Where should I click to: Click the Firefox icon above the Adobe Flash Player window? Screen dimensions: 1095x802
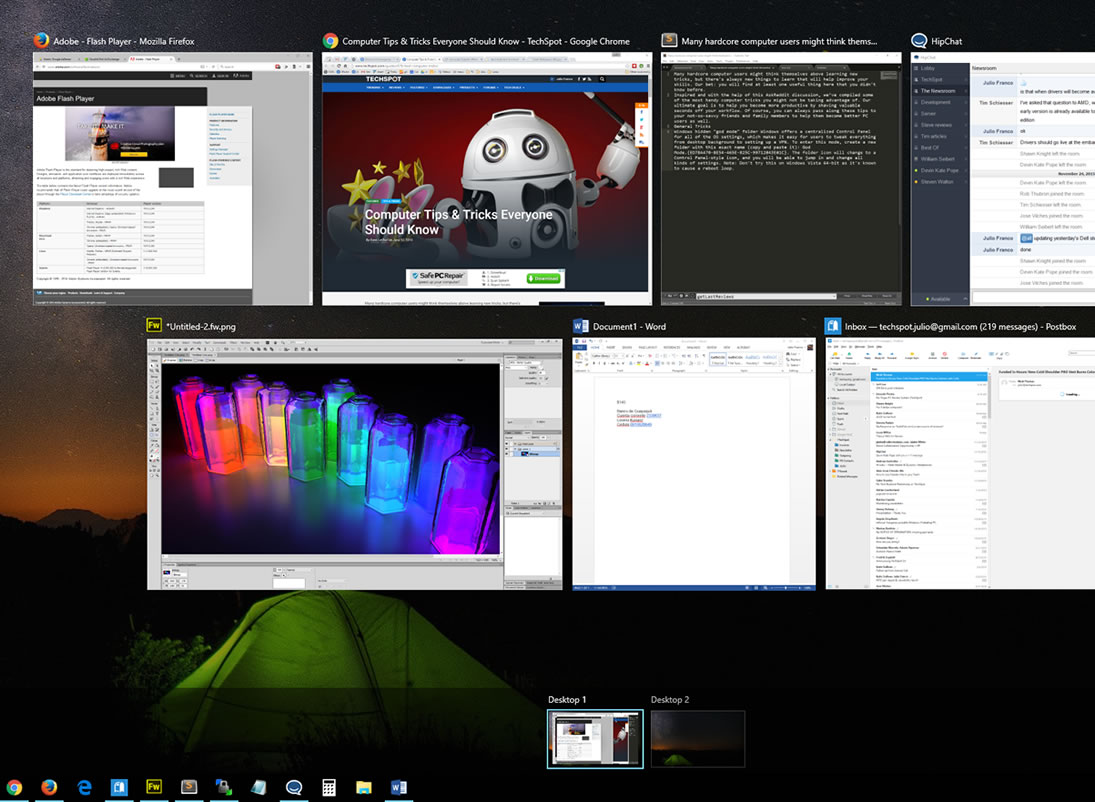(x=41, y=41)
